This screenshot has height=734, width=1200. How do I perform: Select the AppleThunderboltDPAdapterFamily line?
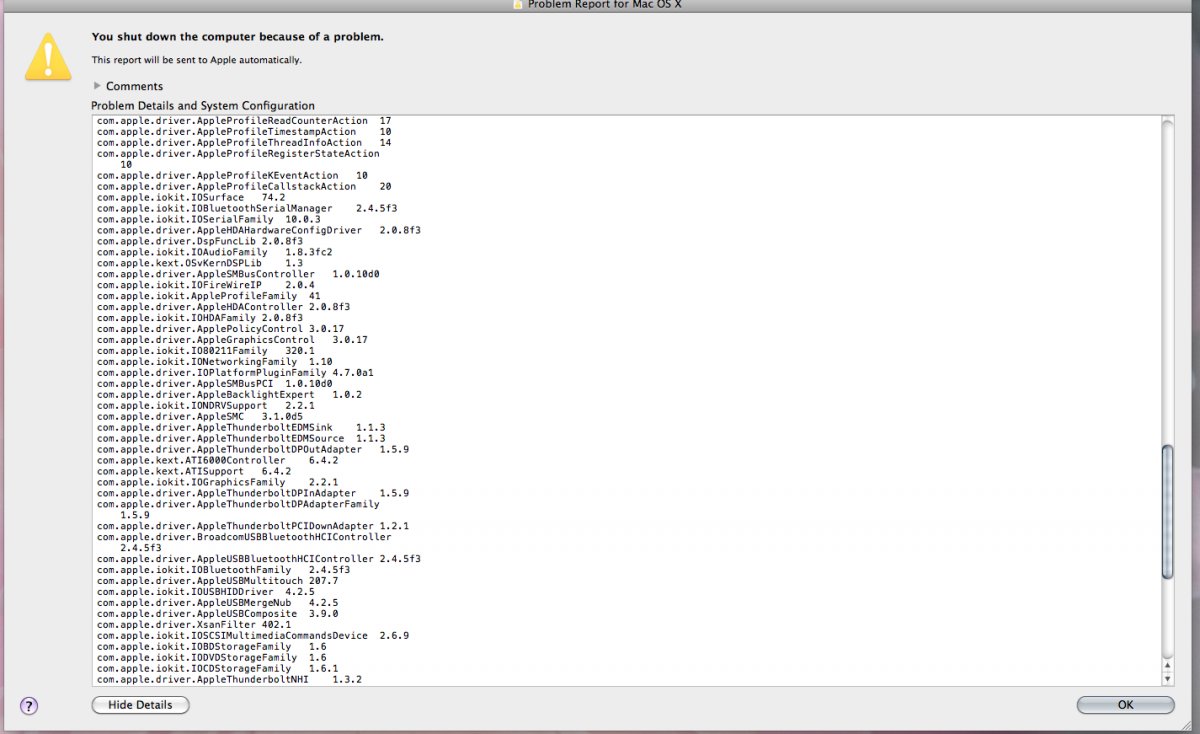point(238,505)
